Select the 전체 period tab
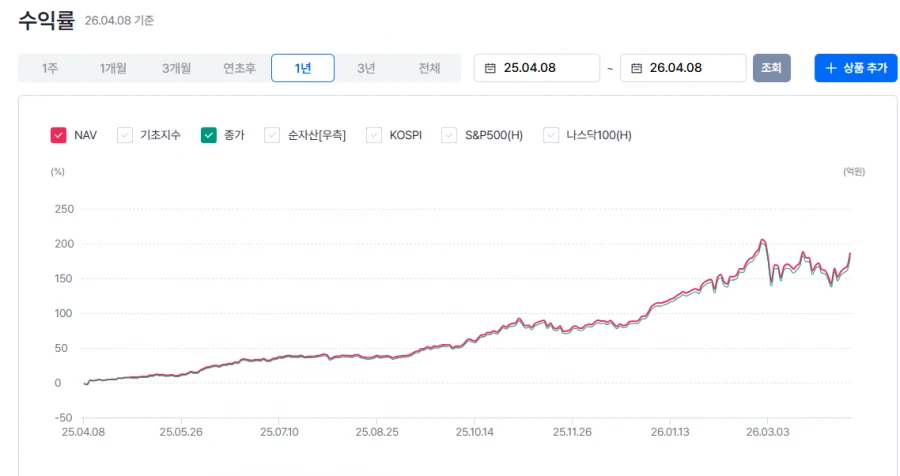Image resolution: width=900 pixels, height=476 pixels. tap(429, 68)
